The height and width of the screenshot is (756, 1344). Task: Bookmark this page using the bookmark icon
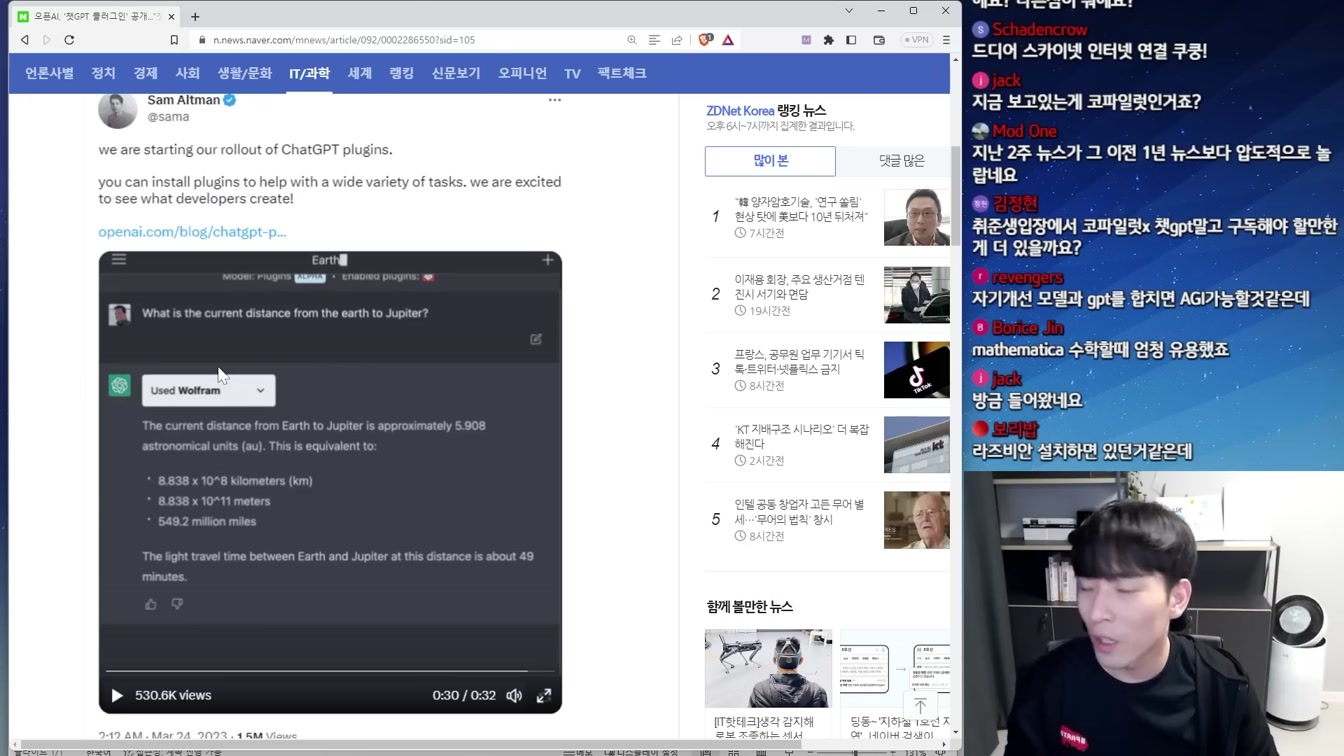174,40
